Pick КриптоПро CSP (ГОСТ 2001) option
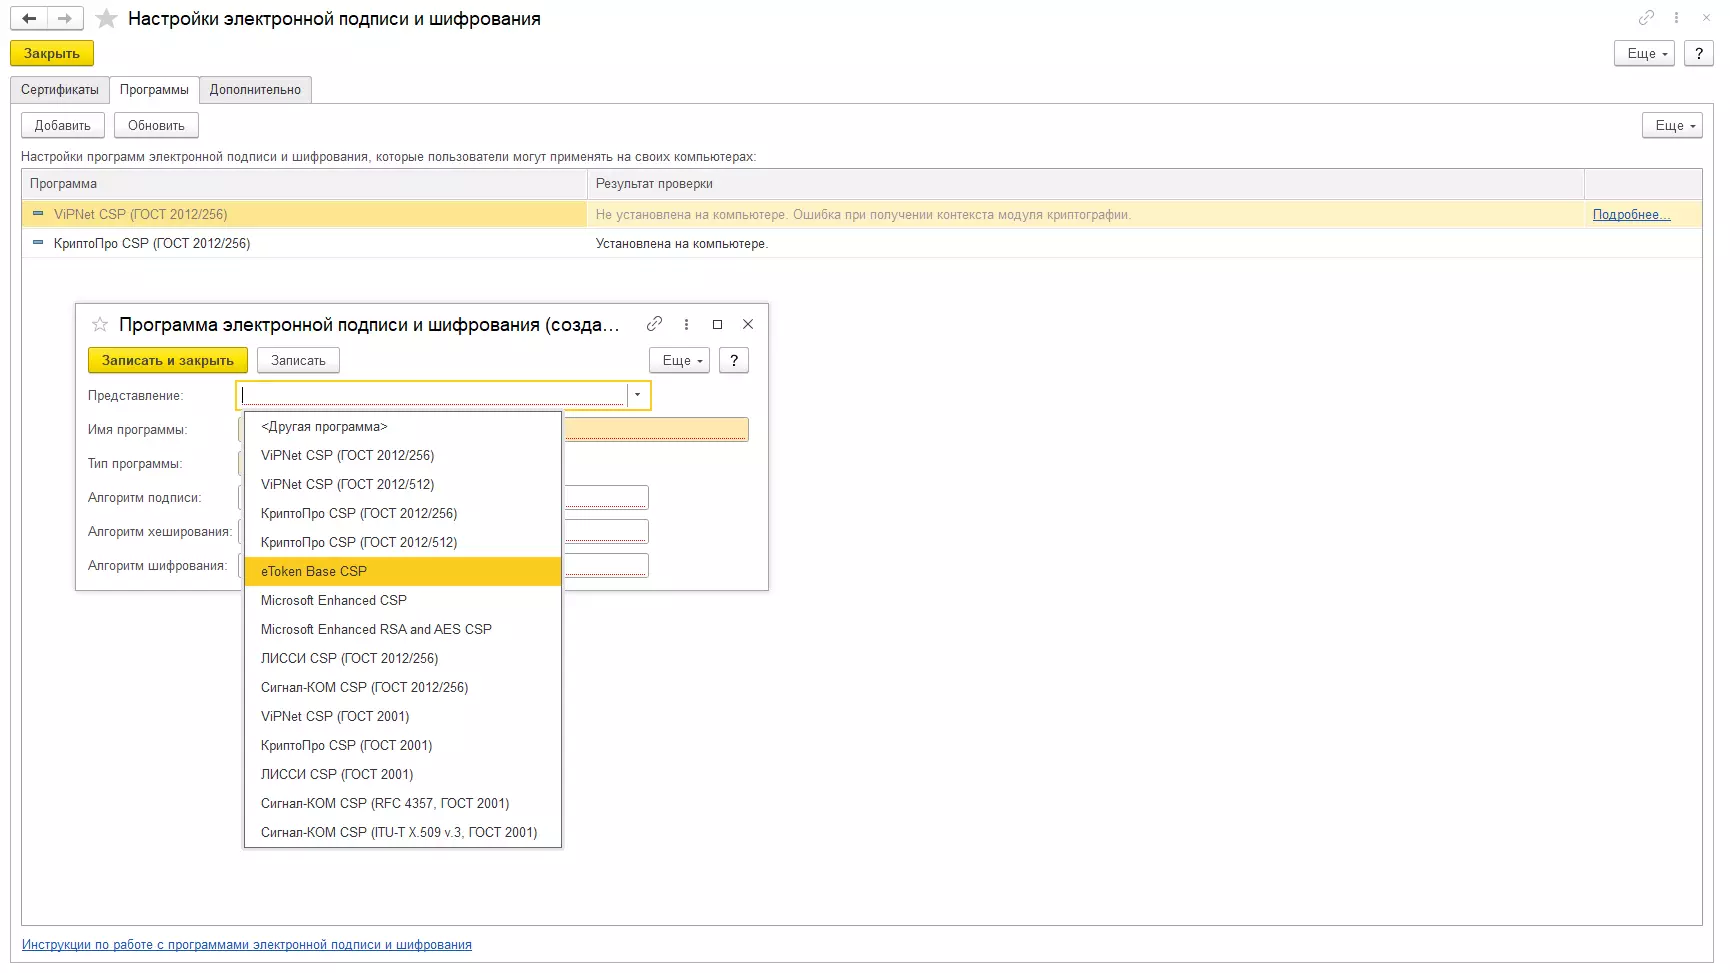Image resolution: width=1730 pixels, height=973 pixels. (403, 746)
